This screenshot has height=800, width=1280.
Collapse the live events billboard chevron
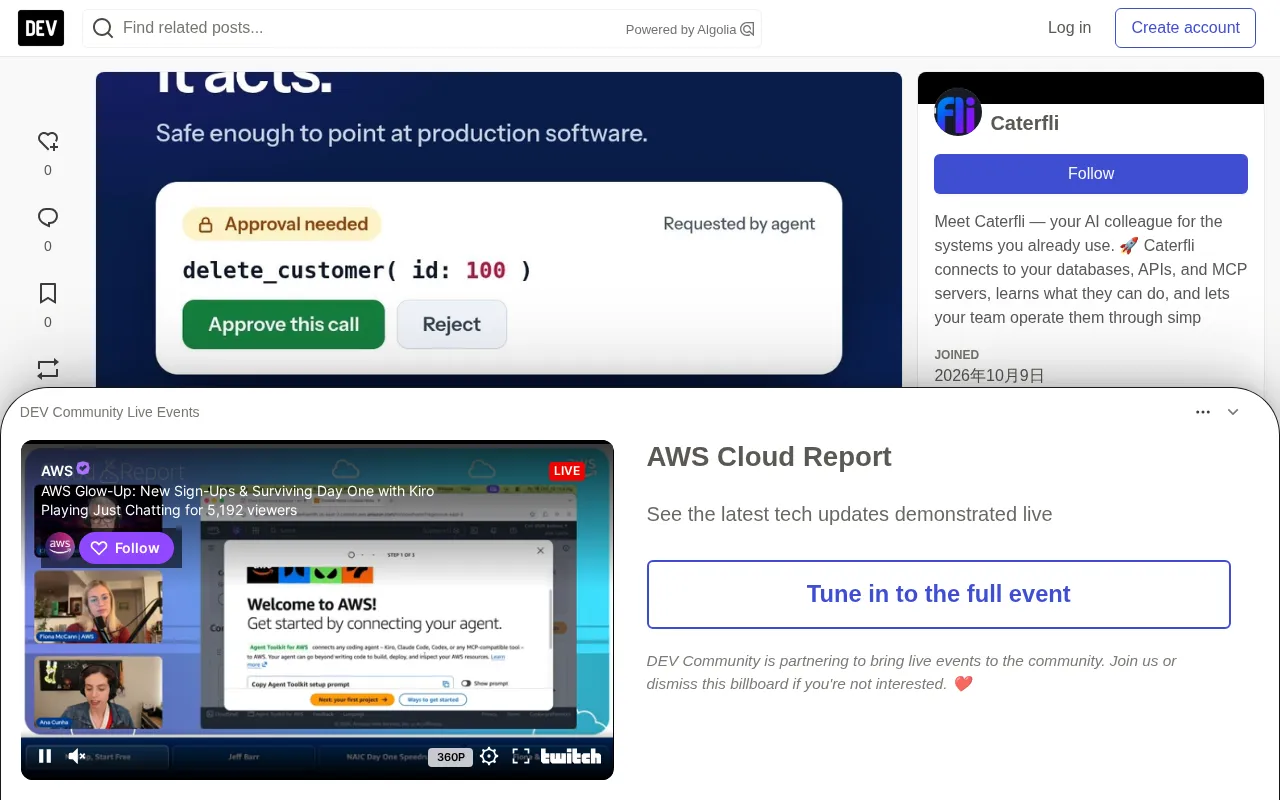coord(1233,412)
